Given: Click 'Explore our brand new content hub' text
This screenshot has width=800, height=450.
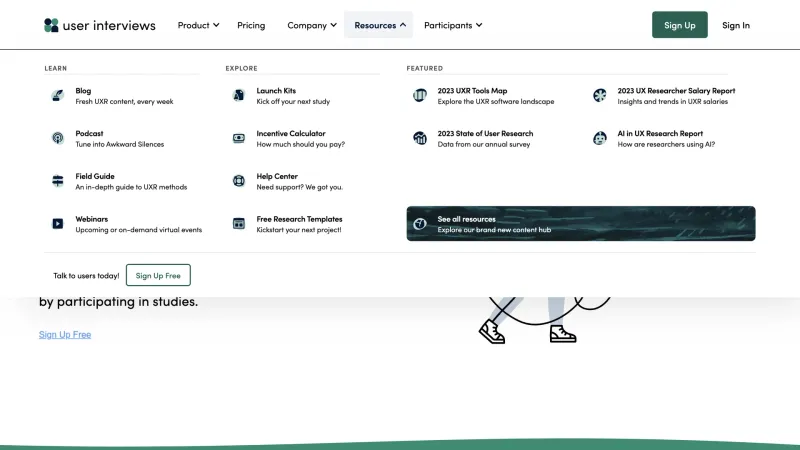Looking at the screenshot, I should [494, 230].
